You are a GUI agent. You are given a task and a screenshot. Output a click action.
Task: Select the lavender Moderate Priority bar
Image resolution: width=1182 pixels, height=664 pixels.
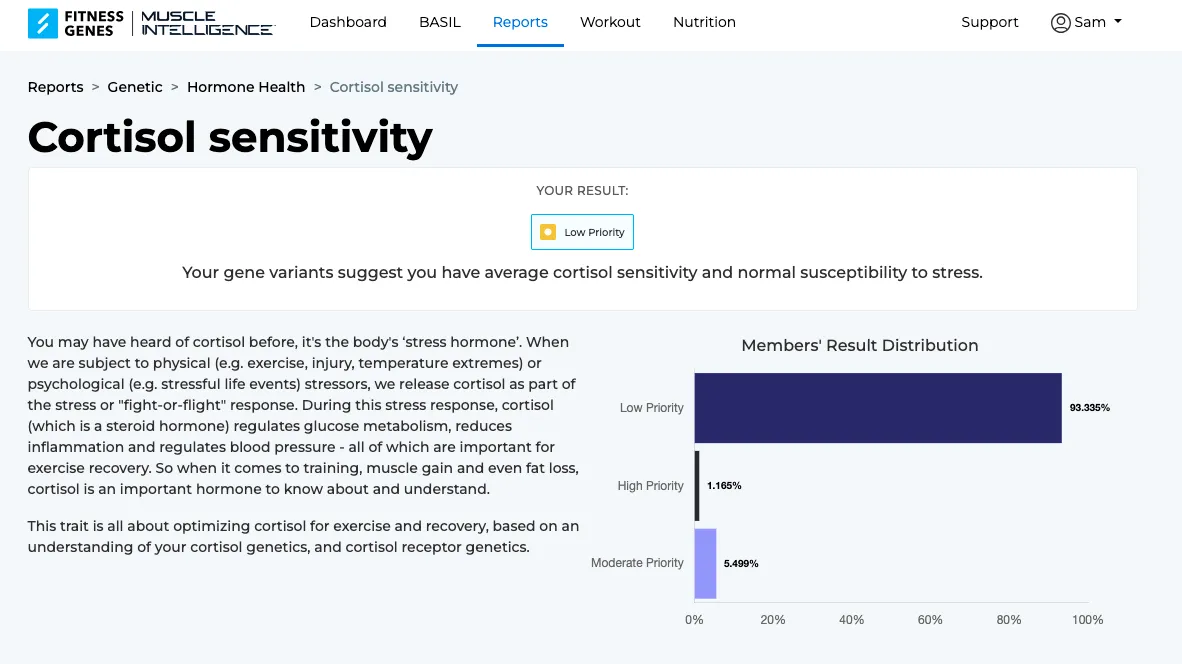tap(705, 563)
